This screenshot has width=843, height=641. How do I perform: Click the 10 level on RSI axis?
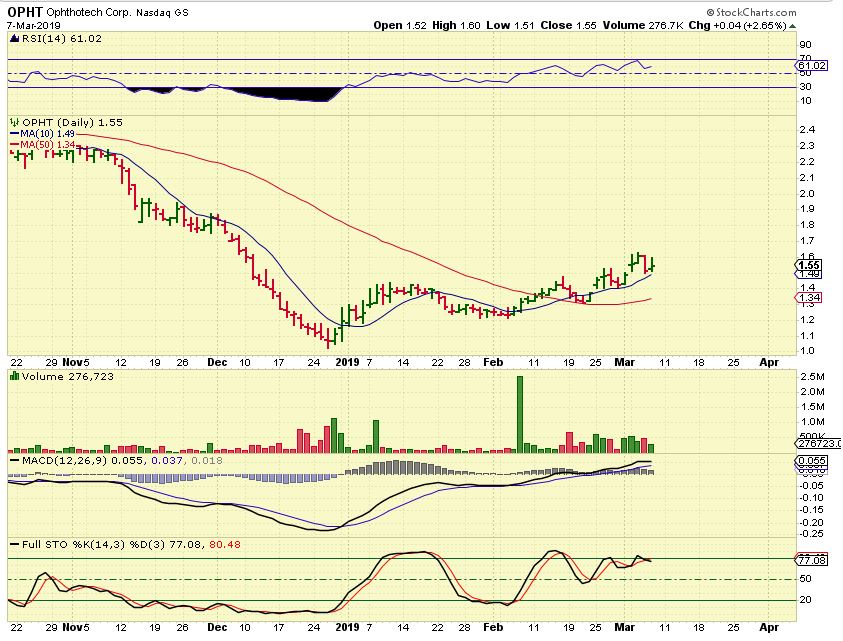pyautogui.click(x=805, y=101)
